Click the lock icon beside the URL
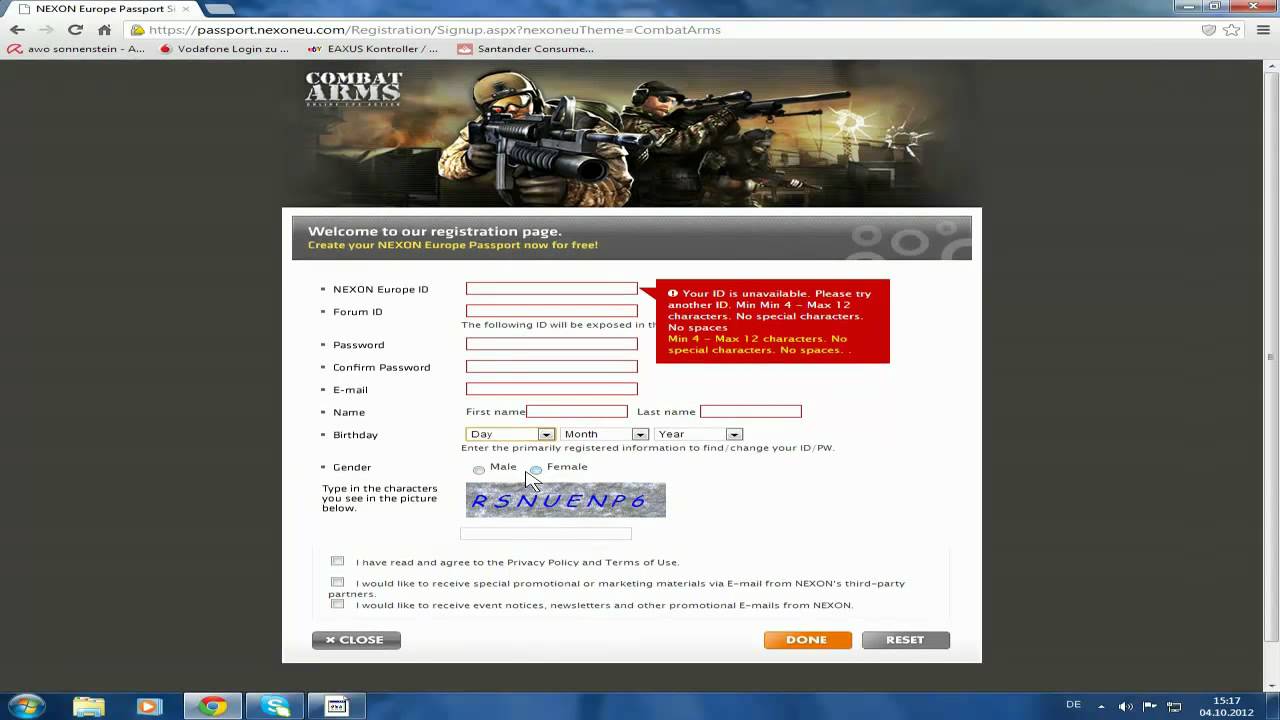Viewport: 1280px width, 720px height. (x=137, y=30)
